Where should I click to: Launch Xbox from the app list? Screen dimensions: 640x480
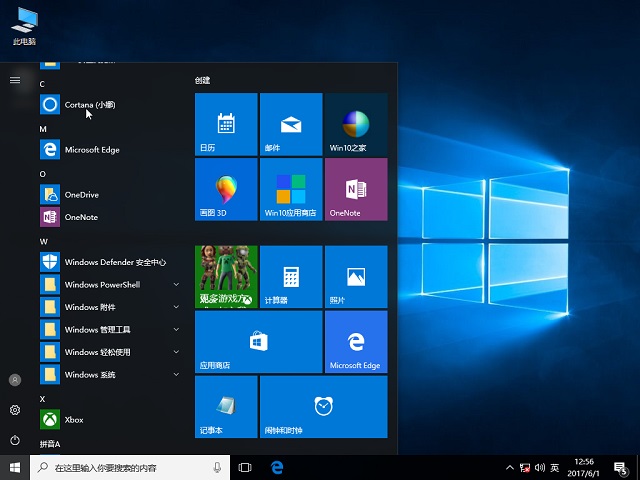pyautogui.click(x=110, y=419)
